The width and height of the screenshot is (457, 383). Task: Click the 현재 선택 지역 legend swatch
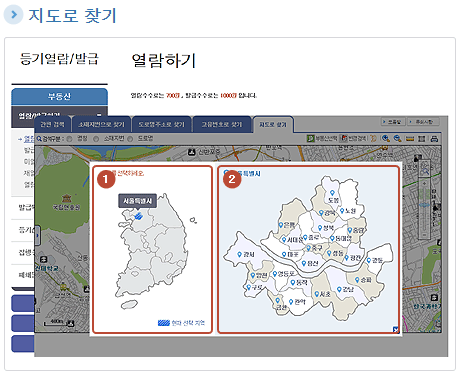(x=164, y=323)
